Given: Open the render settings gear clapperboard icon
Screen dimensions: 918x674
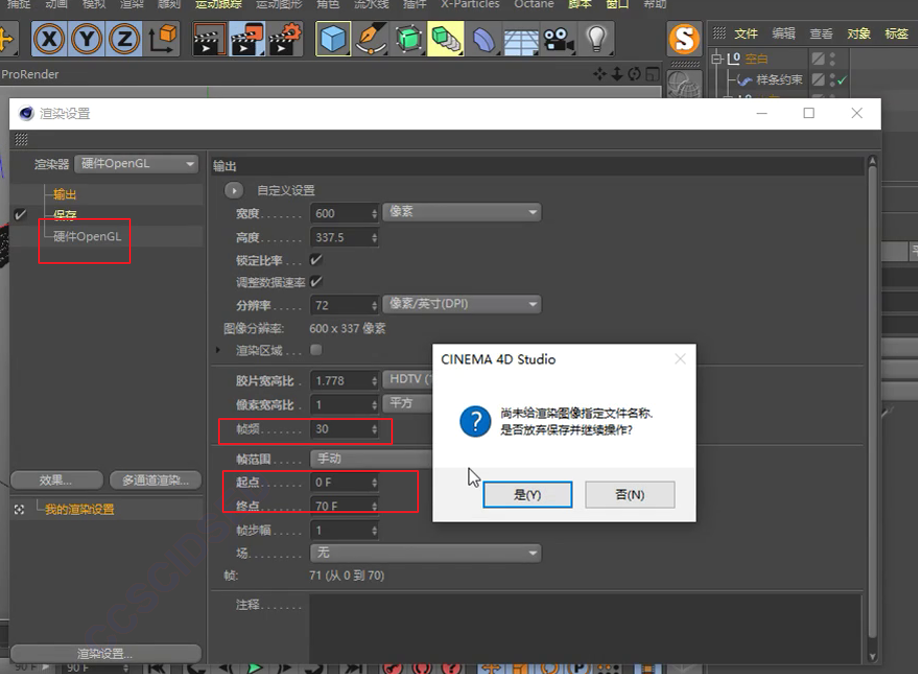Looking at the screenshot, I should click(285, 39).
